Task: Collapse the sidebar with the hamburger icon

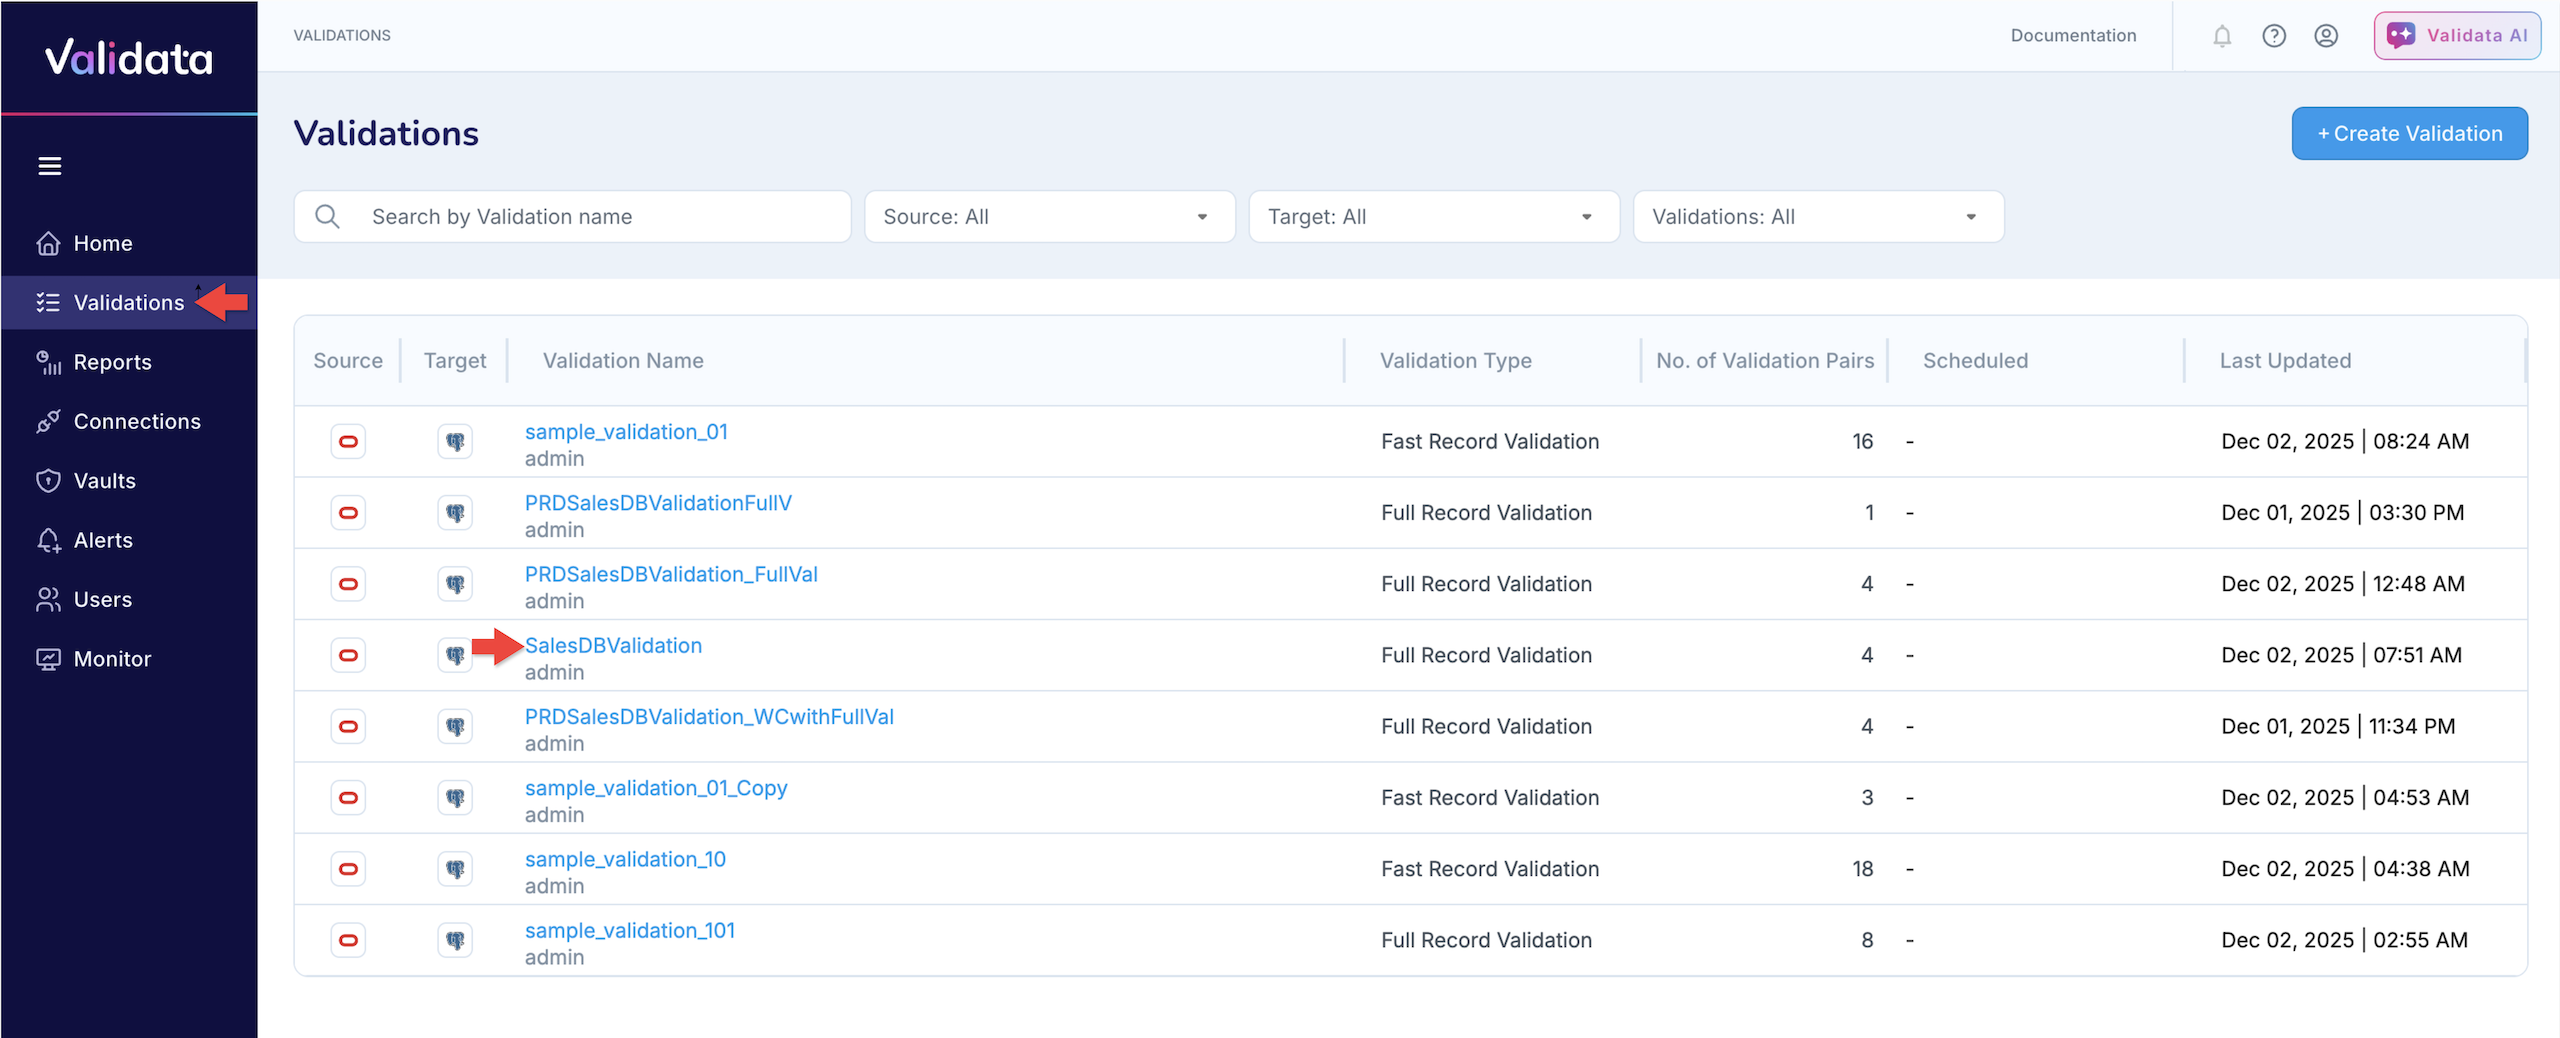Action: [x=50, y=166]
